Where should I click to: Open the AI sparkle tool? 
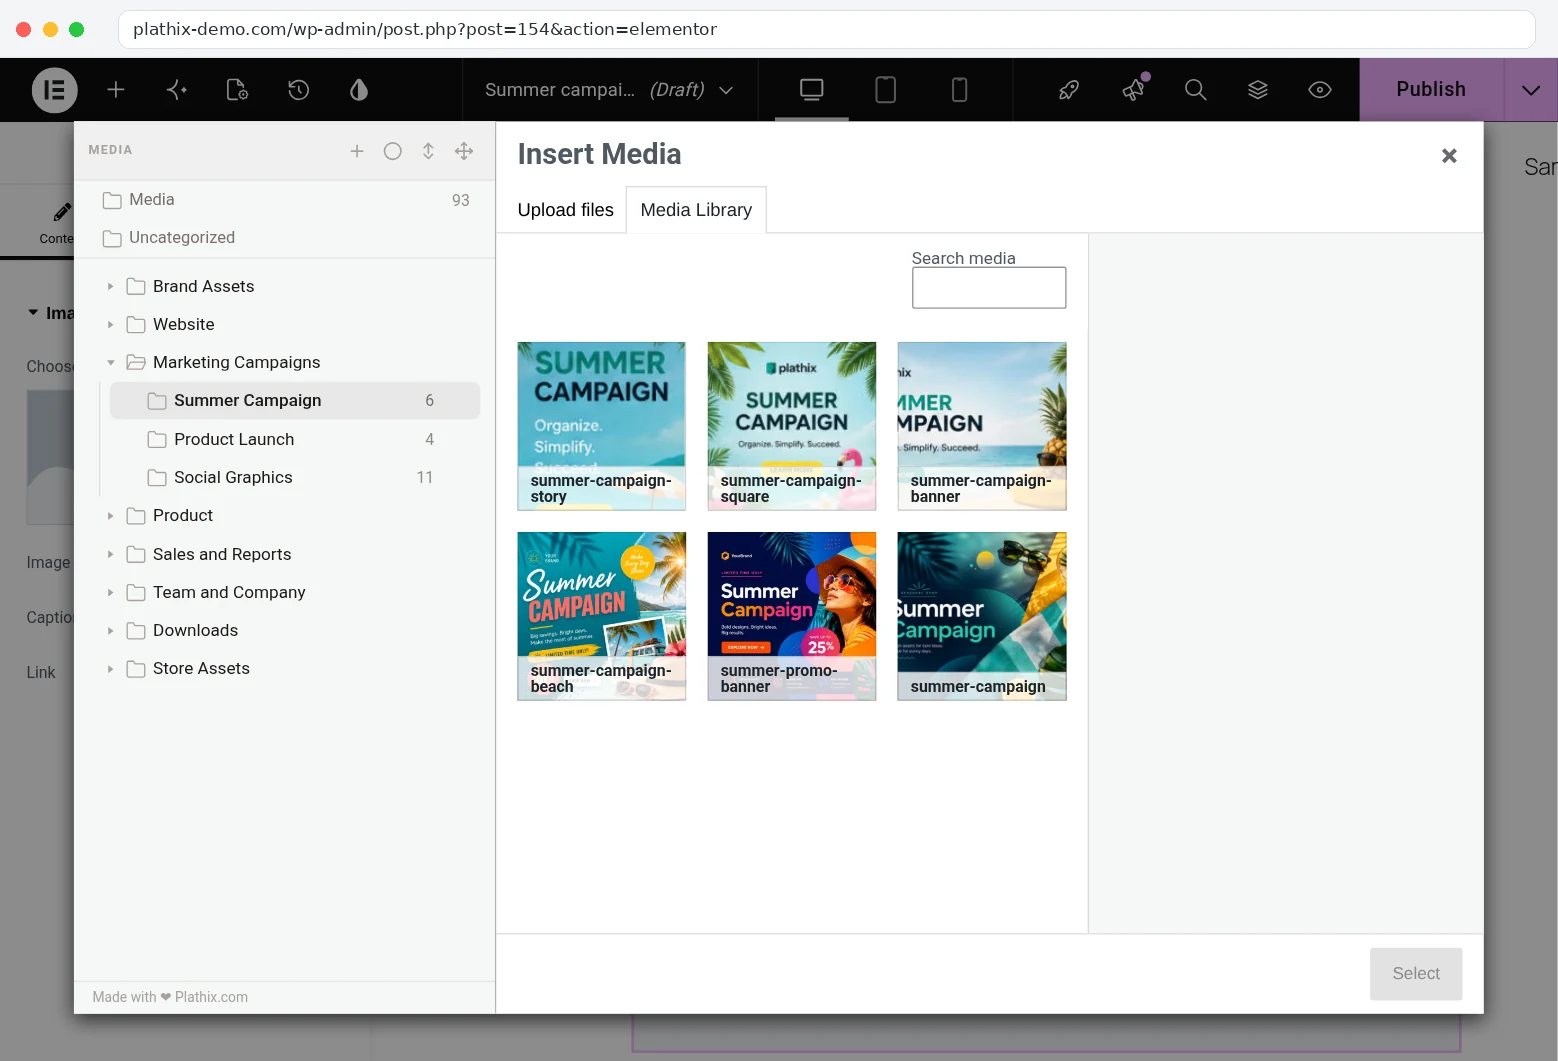pos(177,90)
